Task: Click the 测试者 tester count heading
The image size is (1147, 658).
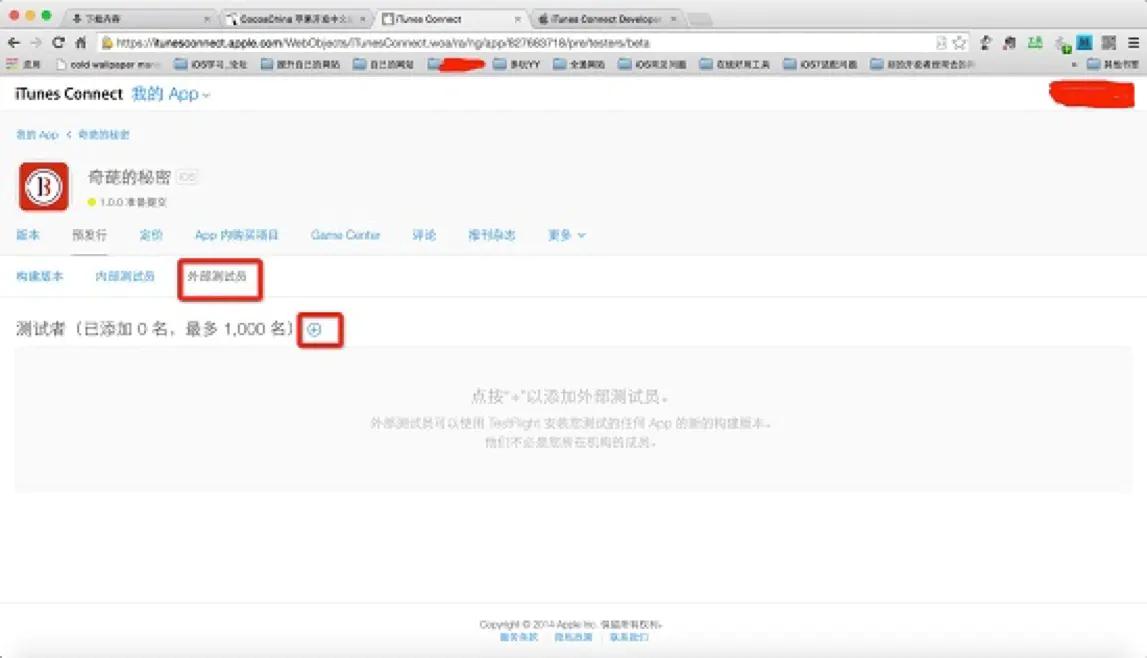Action: click(155, 329)
